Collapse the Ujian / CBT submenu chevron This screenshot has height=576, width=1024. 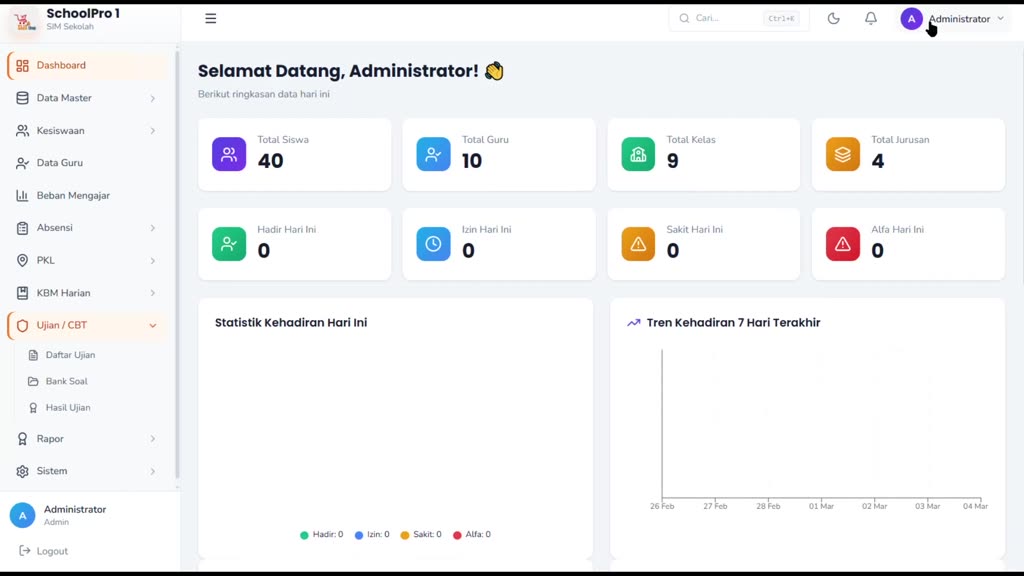point(152,325)
